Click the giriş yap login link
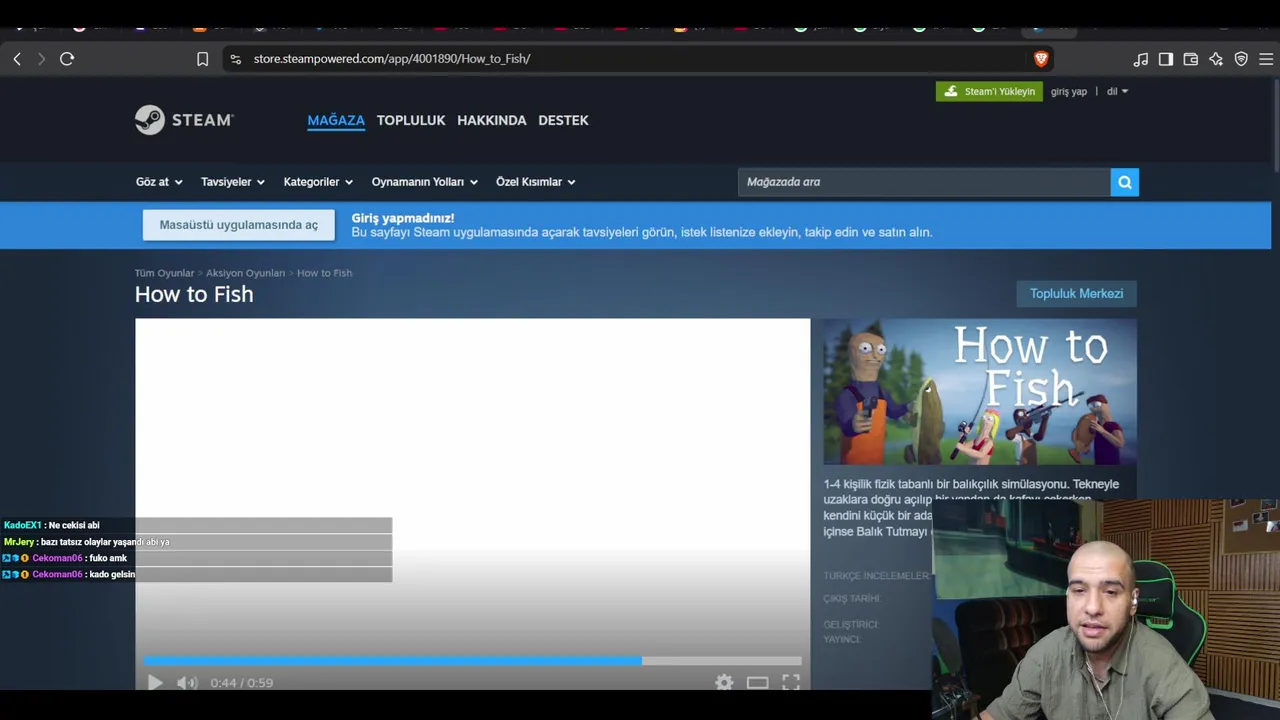The image size is (1280, 720). tap(1068, 91)
